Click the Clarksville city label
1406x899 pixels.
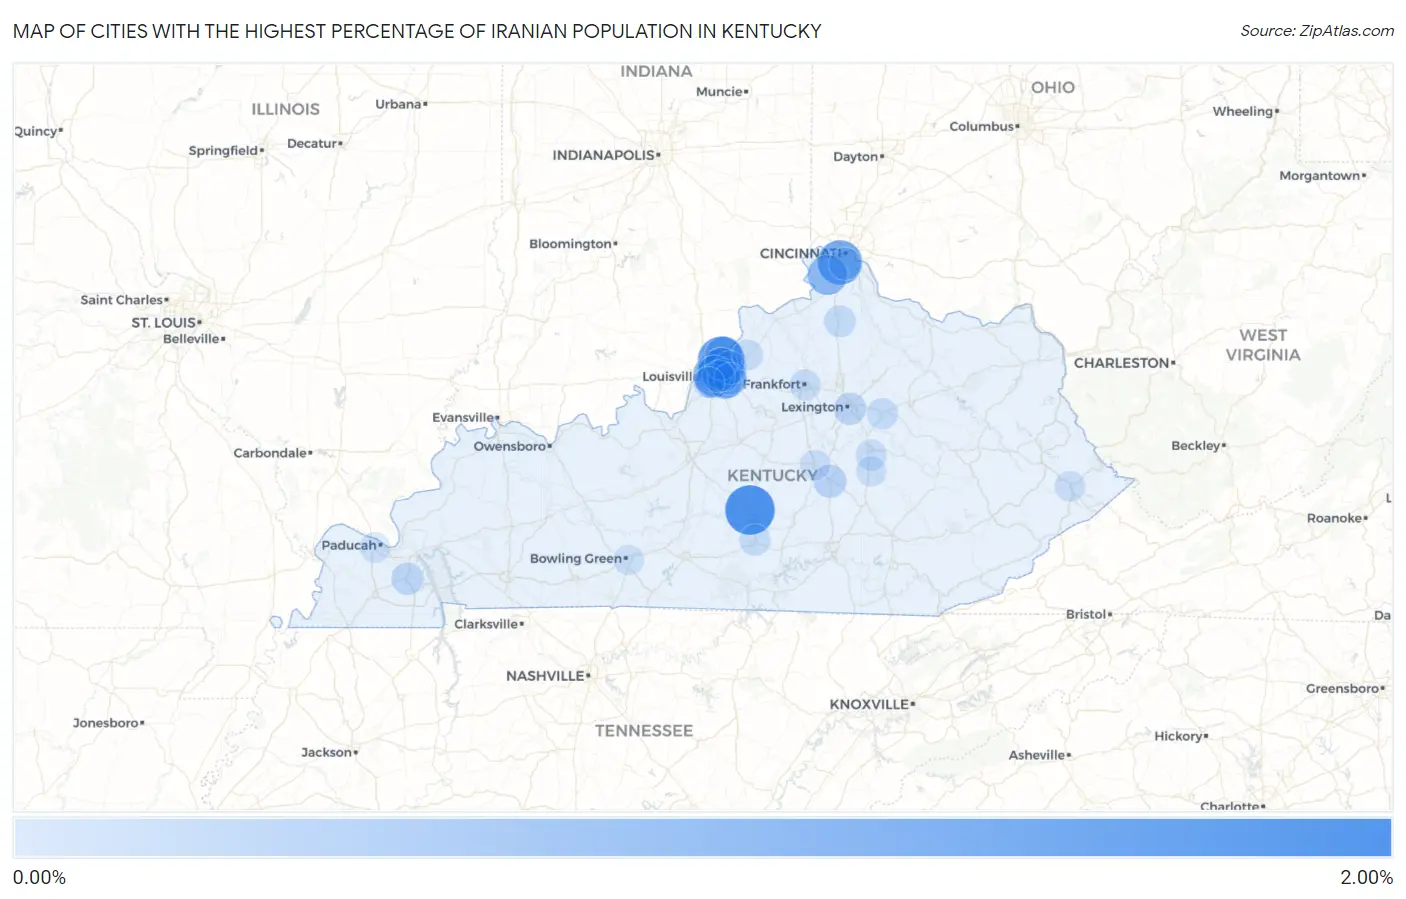tap(486, 624)
